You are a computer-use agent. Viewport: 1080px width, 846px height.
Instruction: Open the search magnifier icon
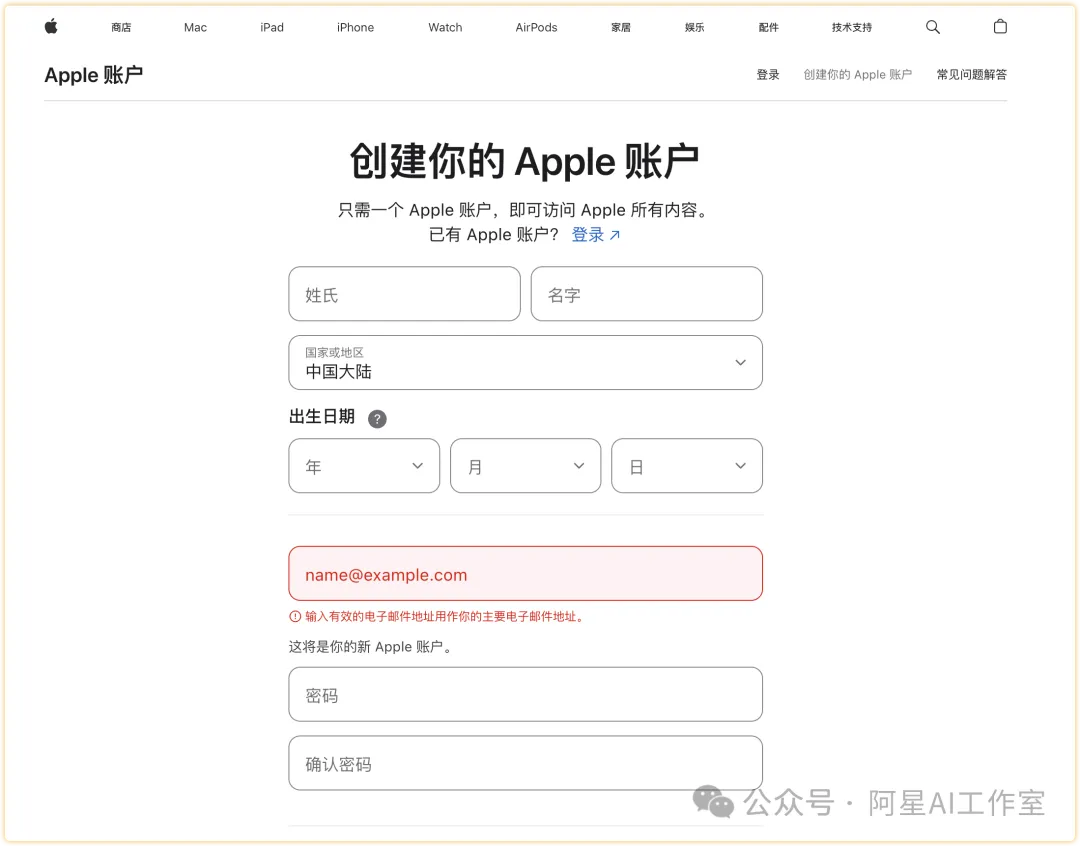click(933, 27)
